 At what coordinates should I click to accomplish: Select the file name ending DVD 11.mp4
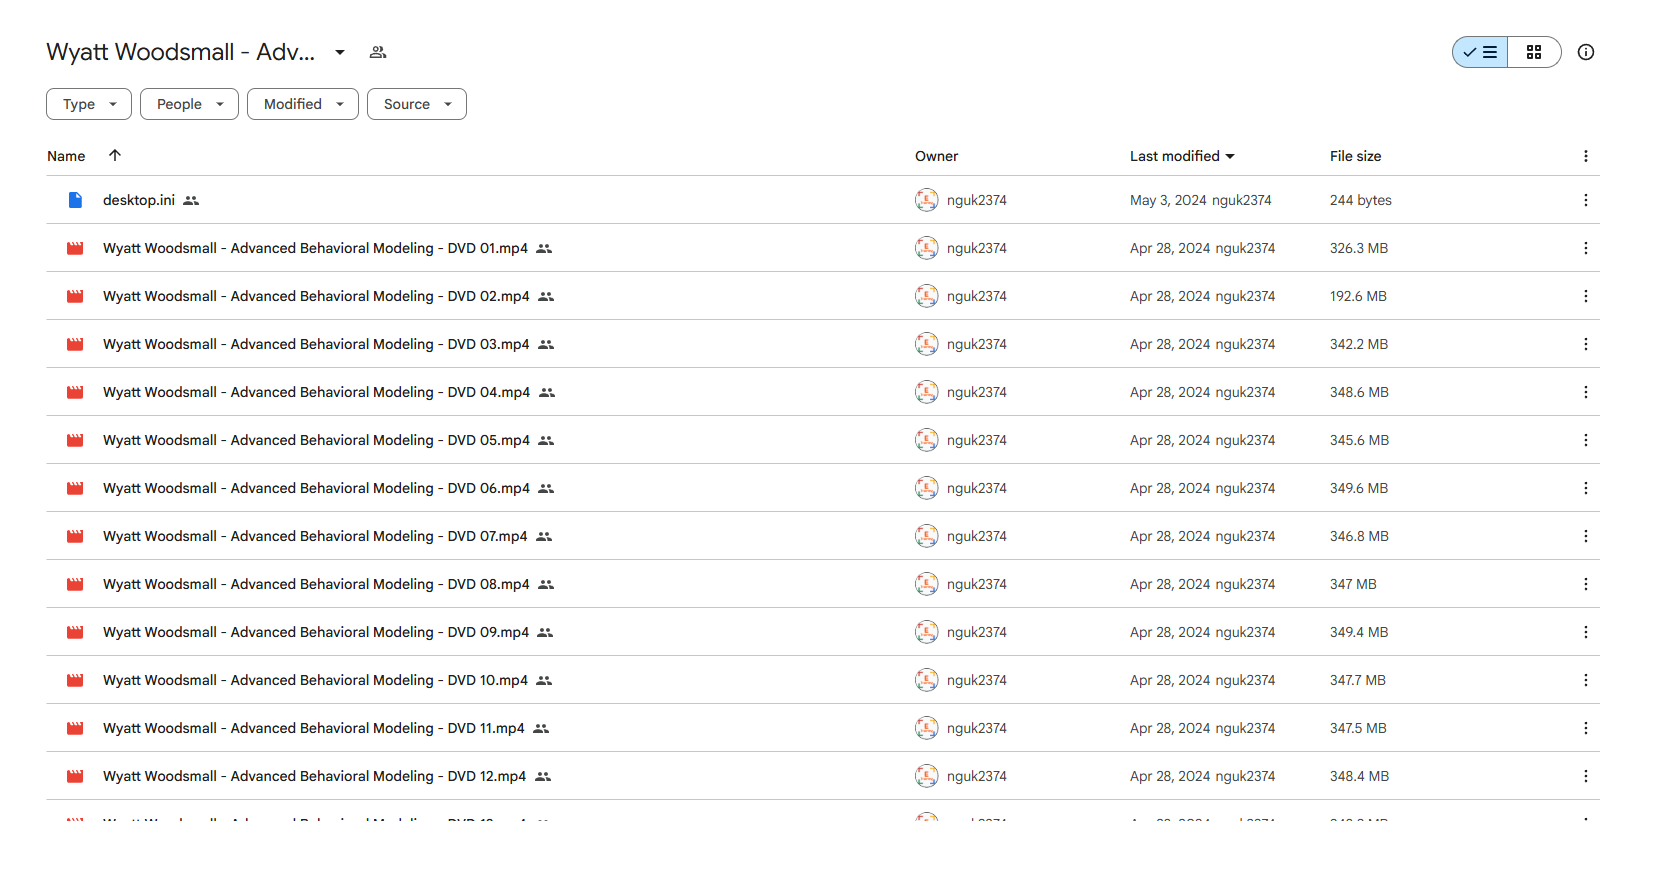[314, 728]
